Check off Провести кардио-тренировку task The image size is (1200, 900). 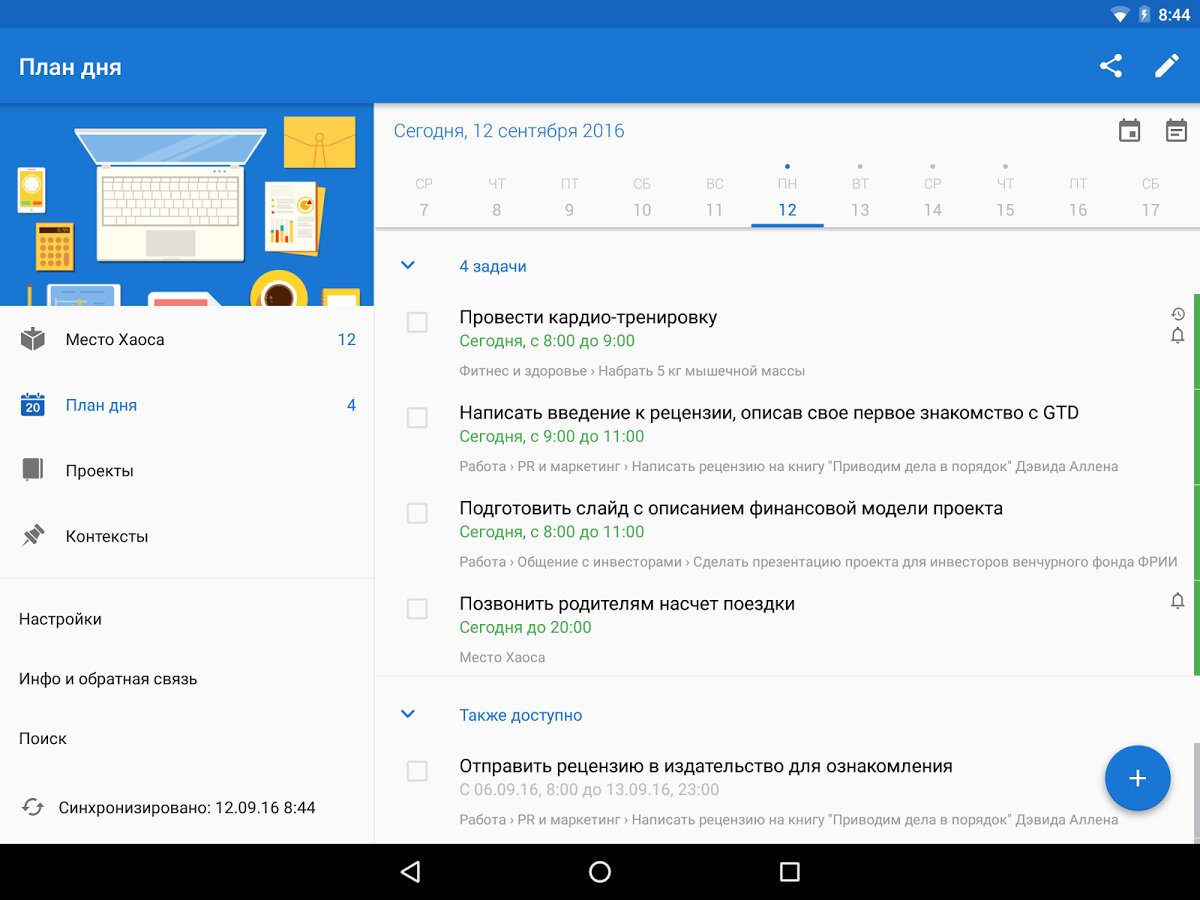click(417, 322)
